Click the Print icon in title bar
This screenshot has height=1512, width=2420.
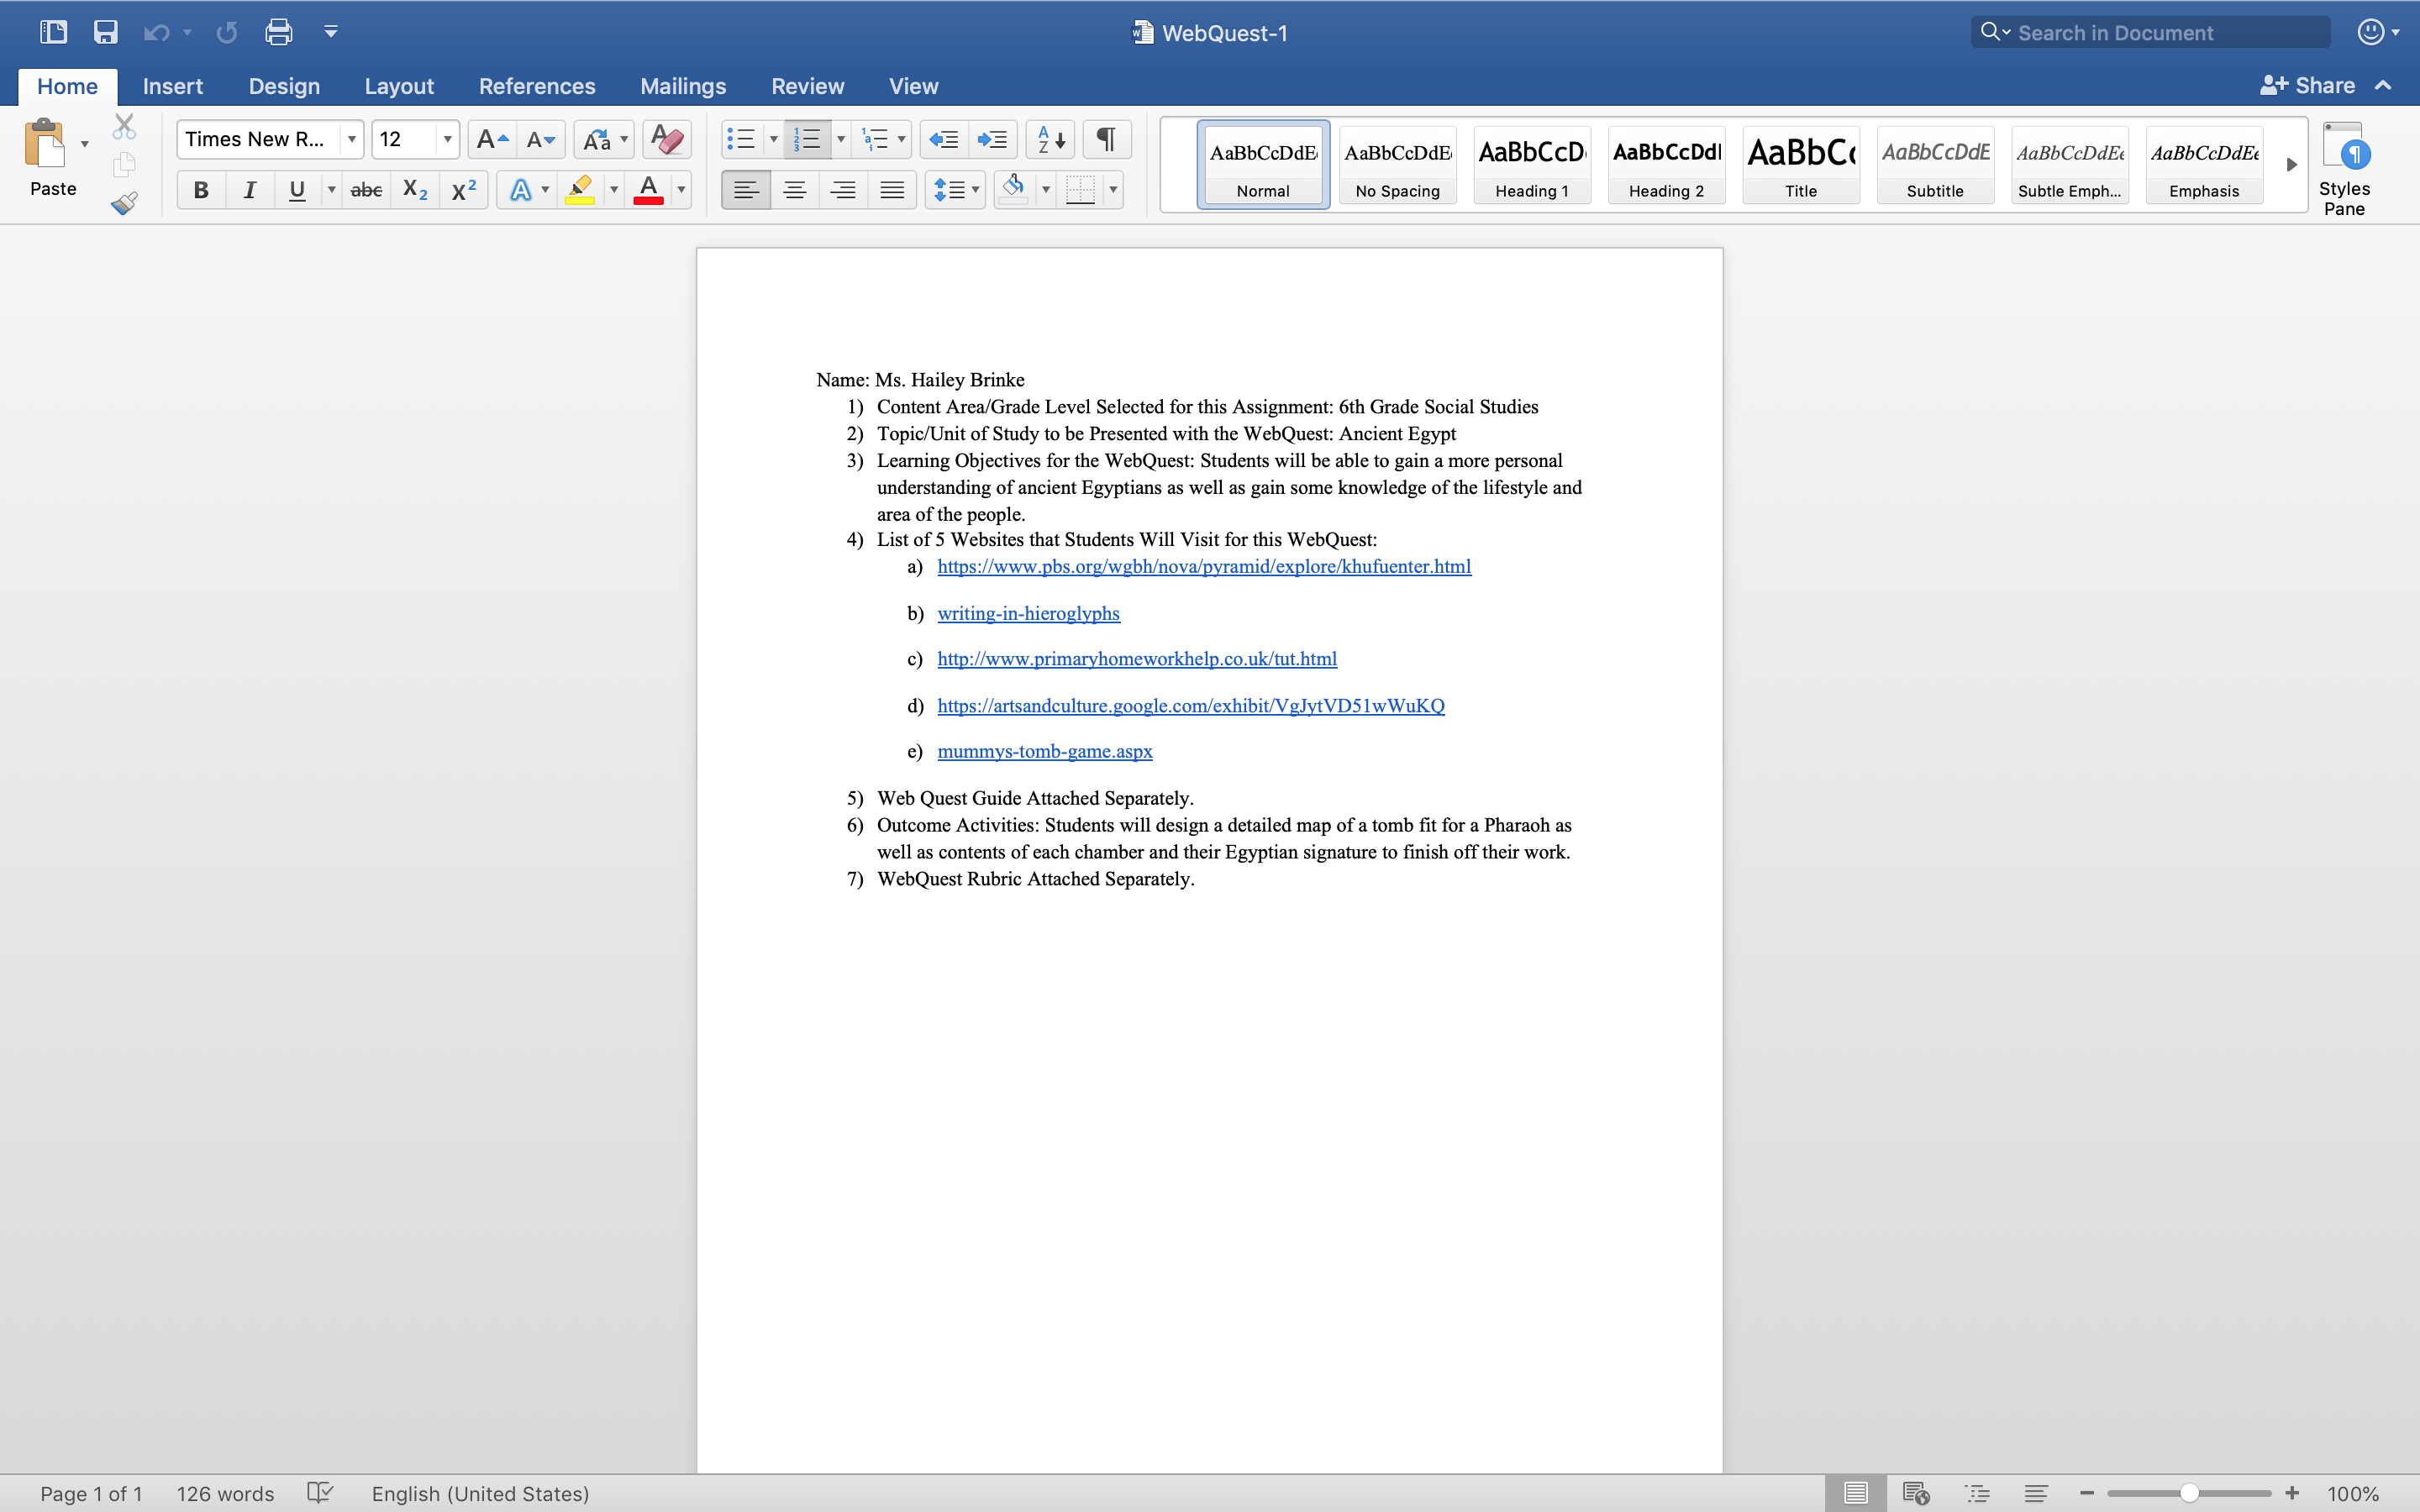[x=278, y=32]
